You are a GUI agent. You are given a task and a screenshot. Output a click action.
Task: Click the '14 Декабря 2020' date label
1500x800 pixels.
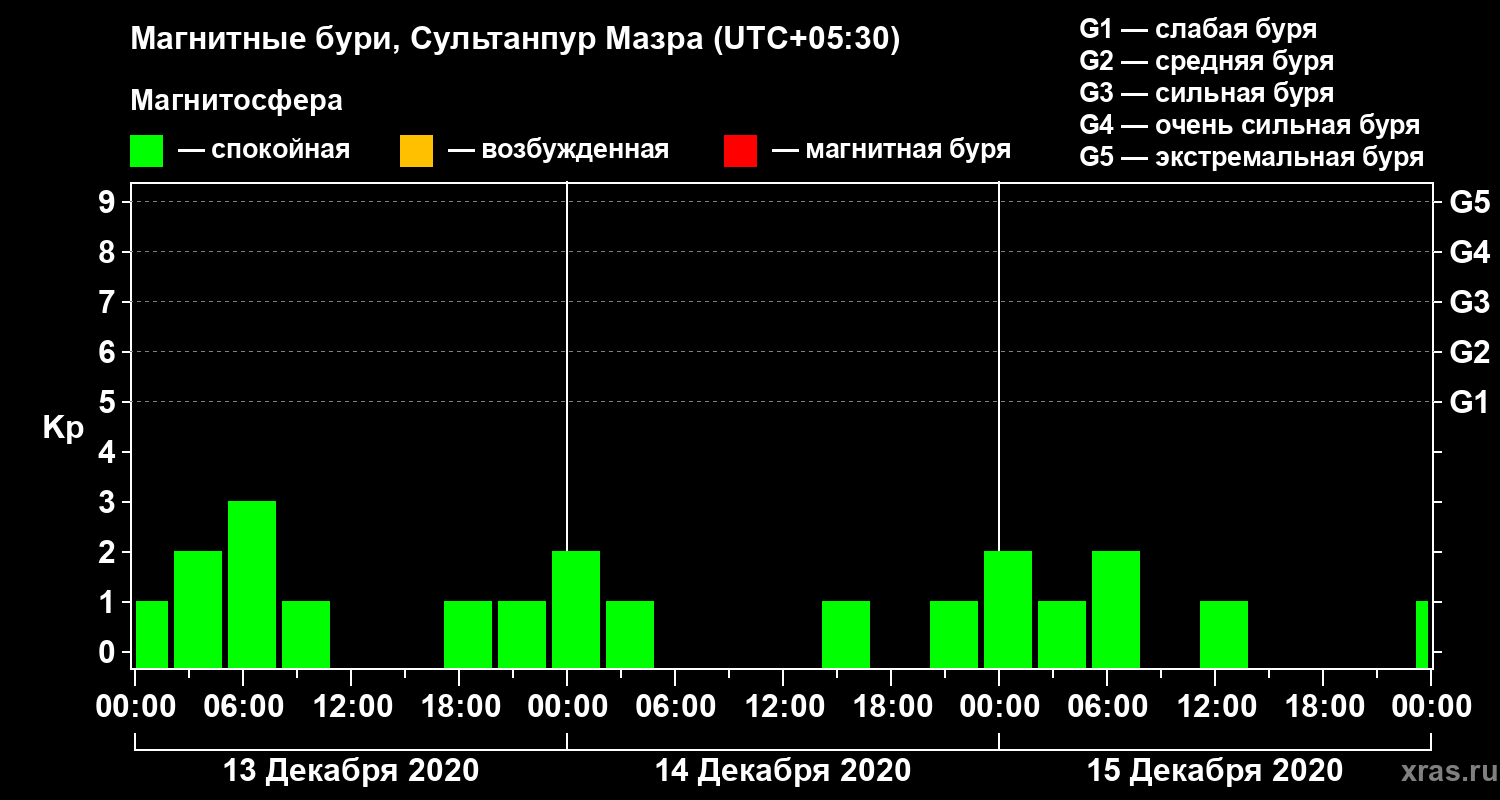pos(783,771)
